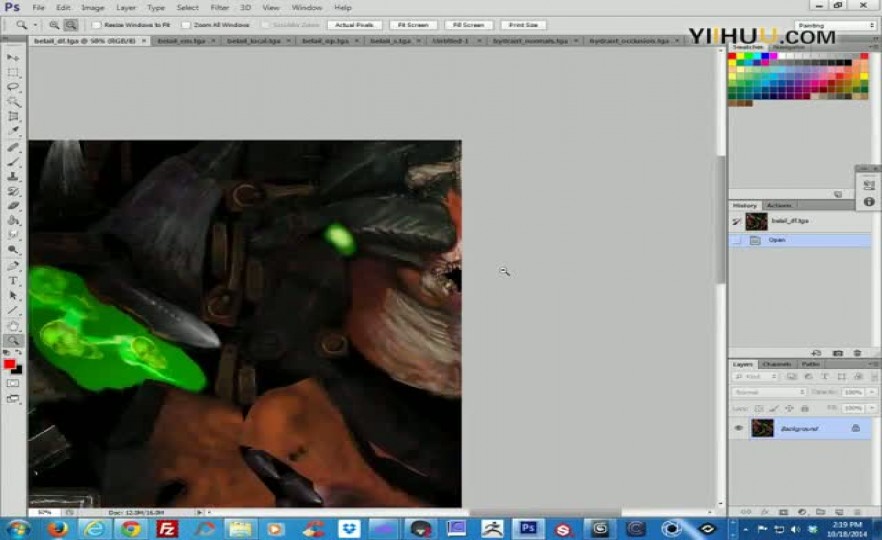882x540 pixels.
Task: Select the Zoom tool in toolbox
Action: [13, 341]
